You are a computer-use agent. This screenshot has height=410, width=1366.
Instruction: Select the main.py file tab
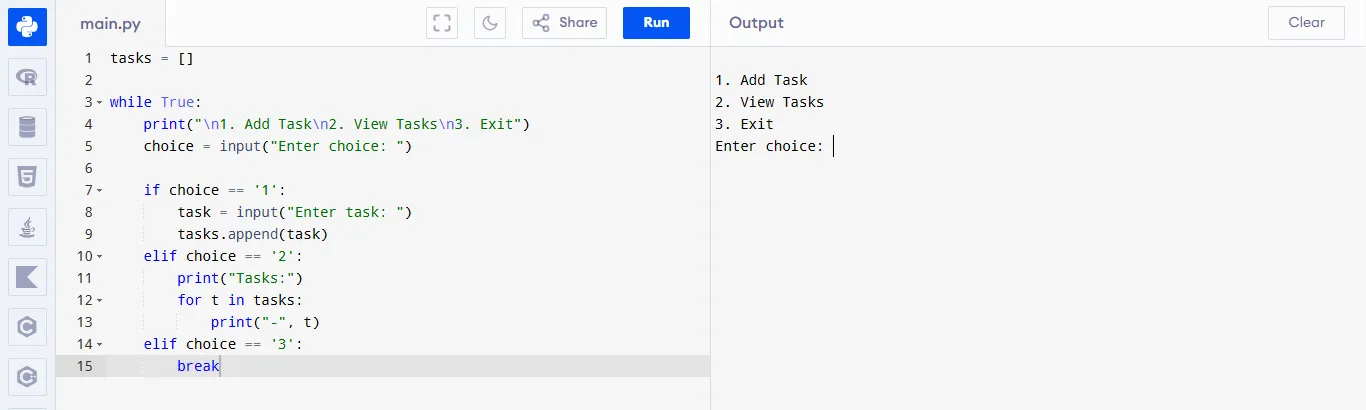(x=111, y=23)
